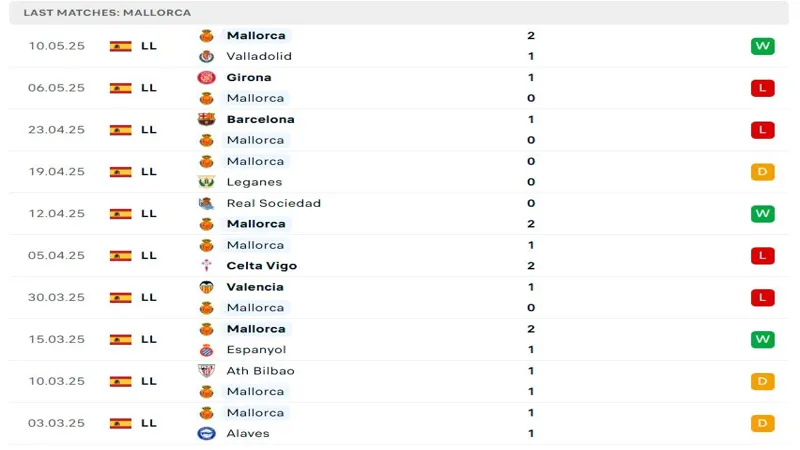This screenshot has height=450, width=800.
Task: Click the Spain flag on the 10.05.25 row
Action: coord(121,46)
